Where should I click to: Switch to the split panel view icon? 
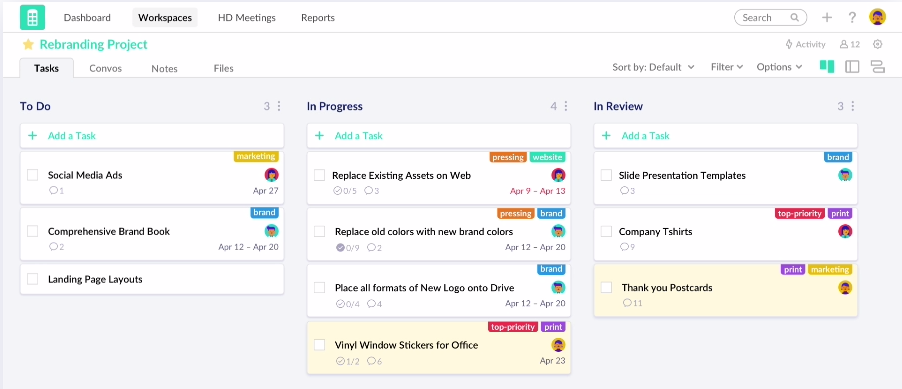pos(852,67)
